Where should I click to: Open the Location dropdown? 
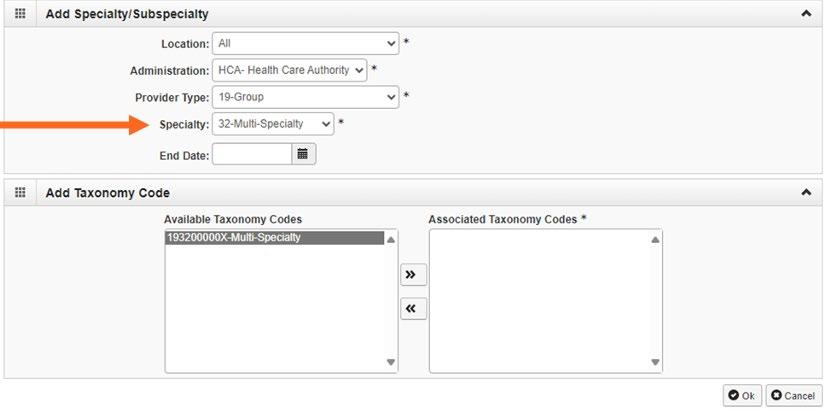[x=305, y=44]
